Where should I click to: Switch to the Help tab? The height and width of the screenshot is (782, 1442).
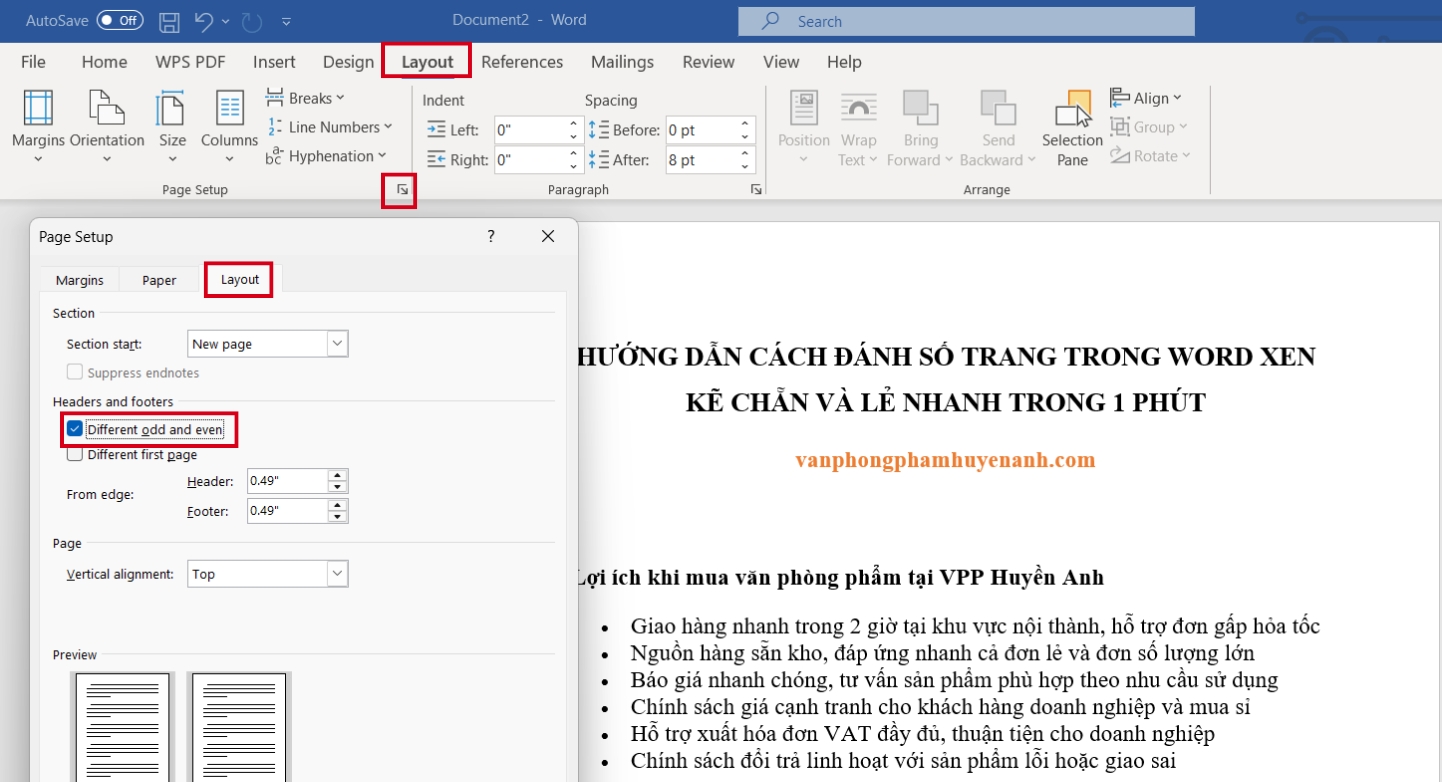(844, 62)
